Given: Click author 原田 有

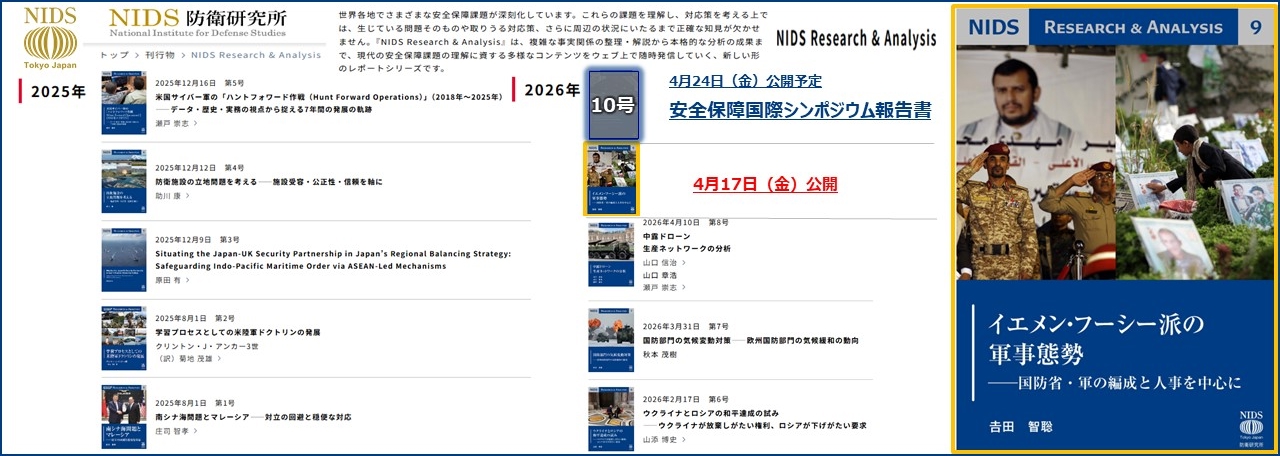Looking at the screenshot, I should [x=170, y=281].
